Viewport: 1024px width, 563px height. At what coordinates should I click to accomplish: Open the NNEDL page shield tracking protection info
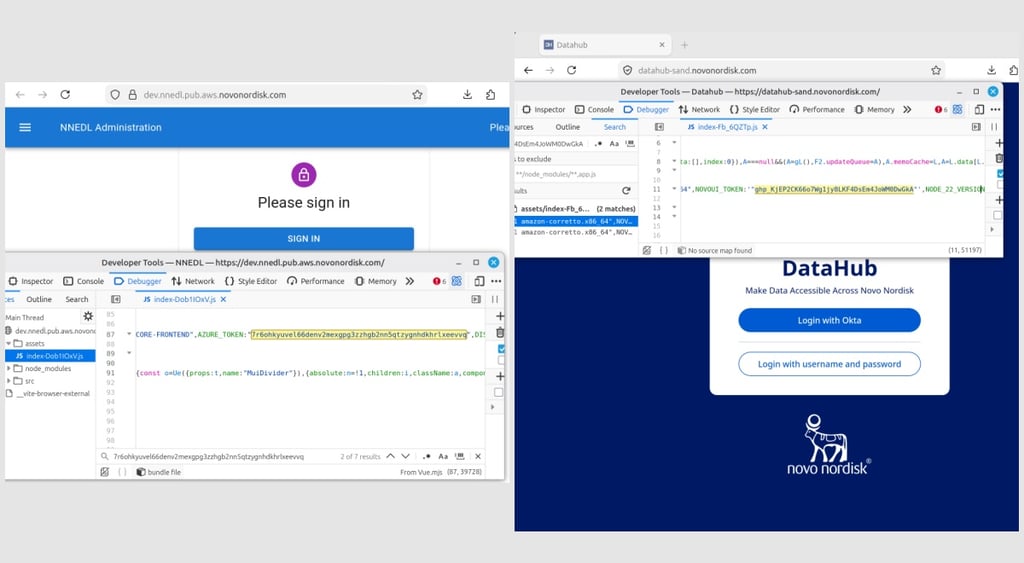pyautogui.click(x=115, y=95)
